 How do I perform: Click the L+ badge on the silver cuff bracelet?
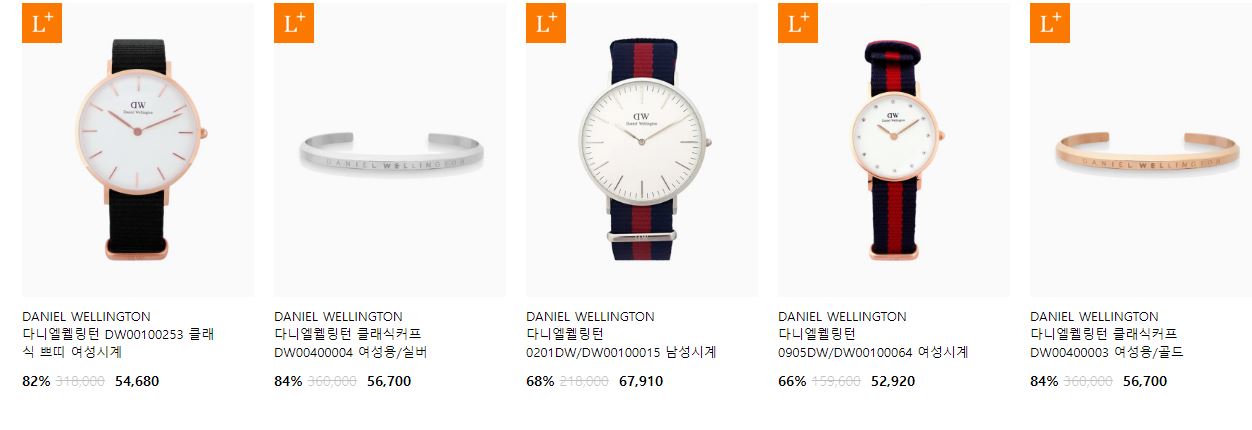294,23
